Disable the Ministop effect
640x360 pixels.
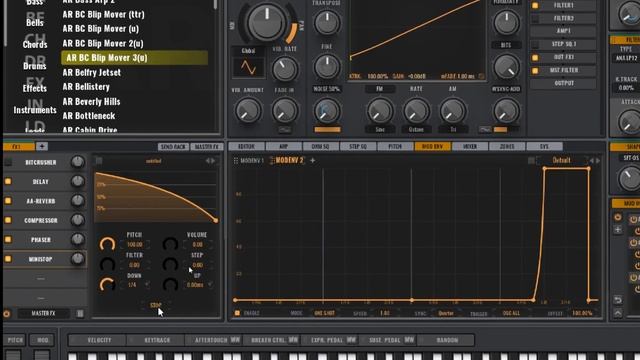coord(8,259)
